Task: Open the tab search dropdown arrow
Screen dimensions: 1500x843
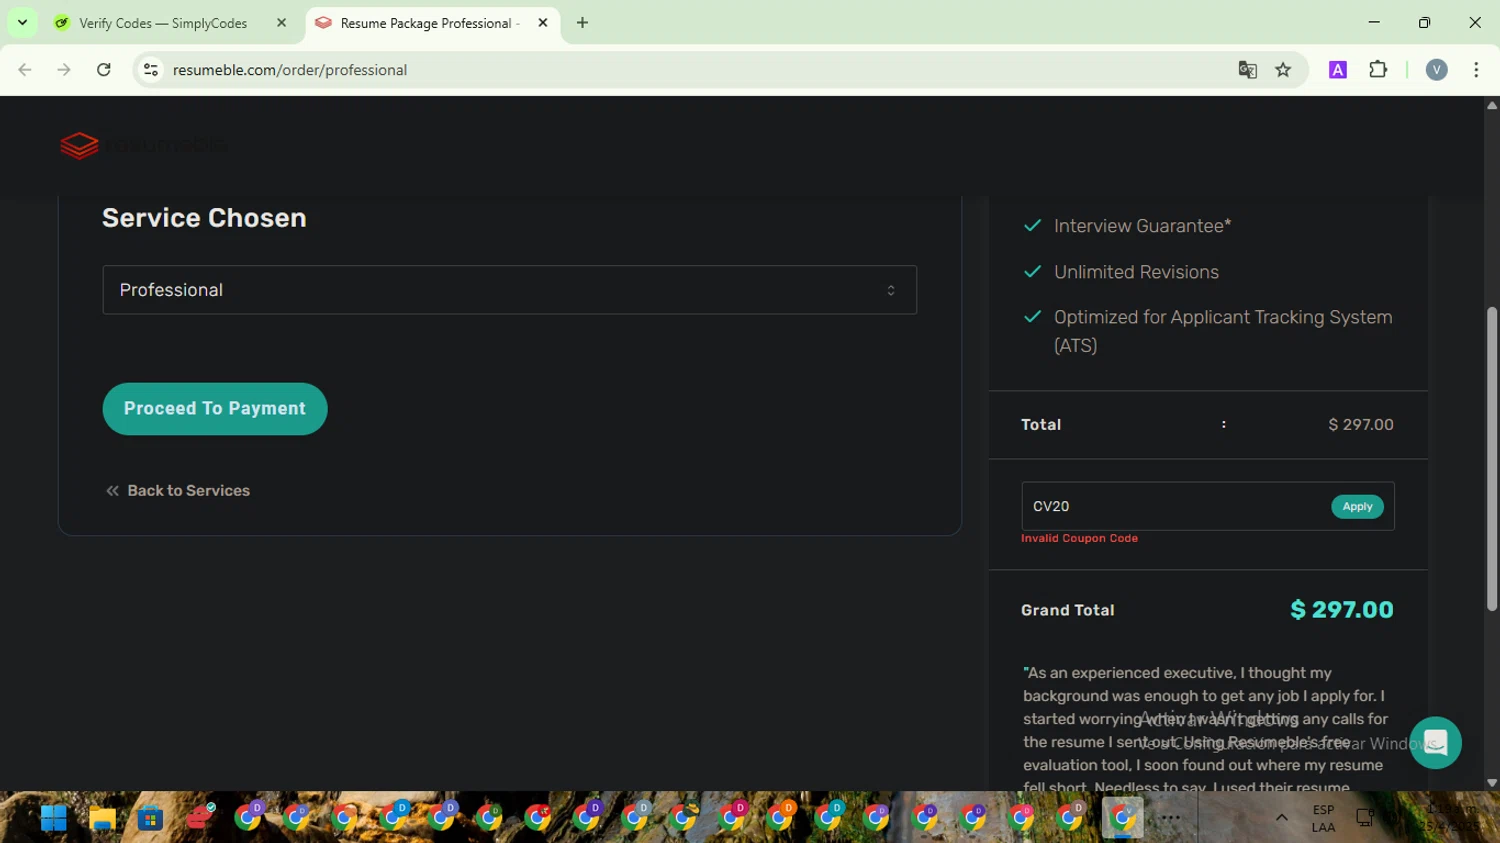Action: pos(22,22)
